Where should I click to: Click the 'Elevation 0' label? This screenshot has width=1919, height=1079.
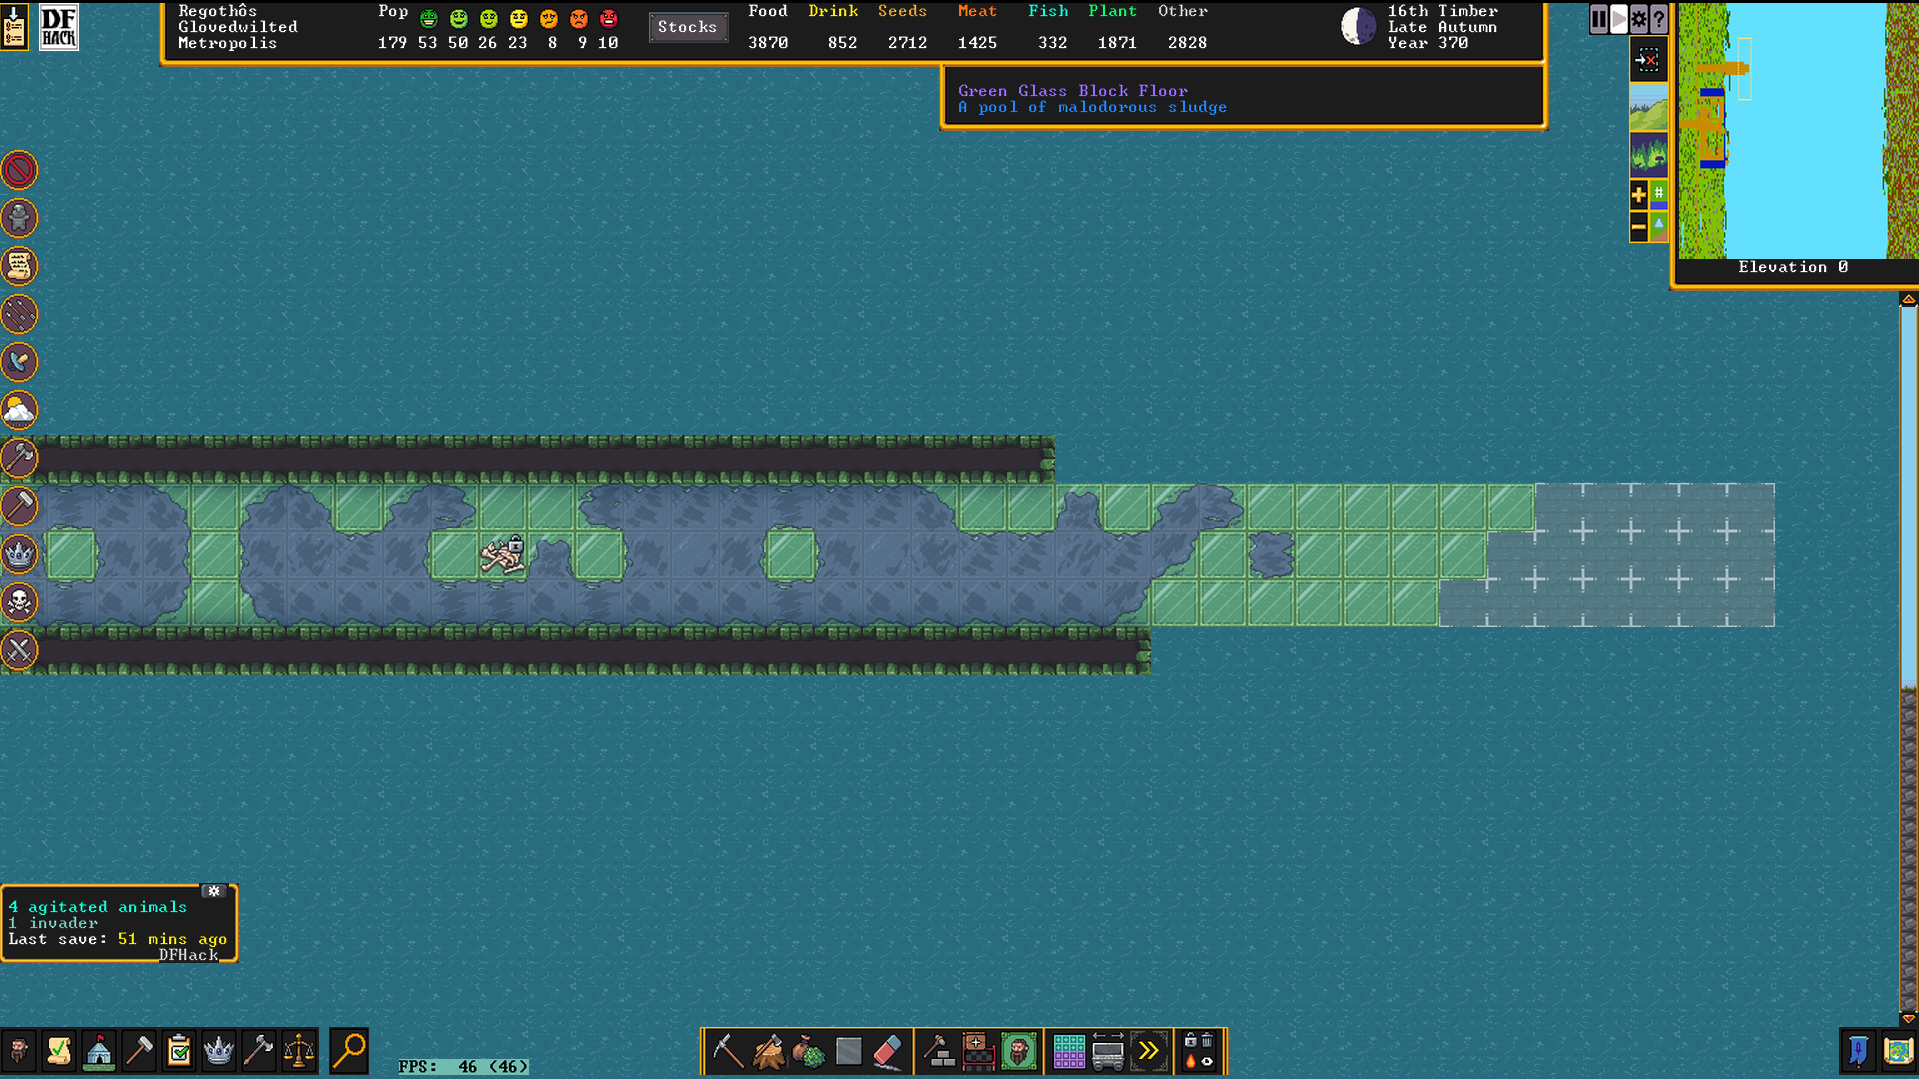click(1793, 267)
